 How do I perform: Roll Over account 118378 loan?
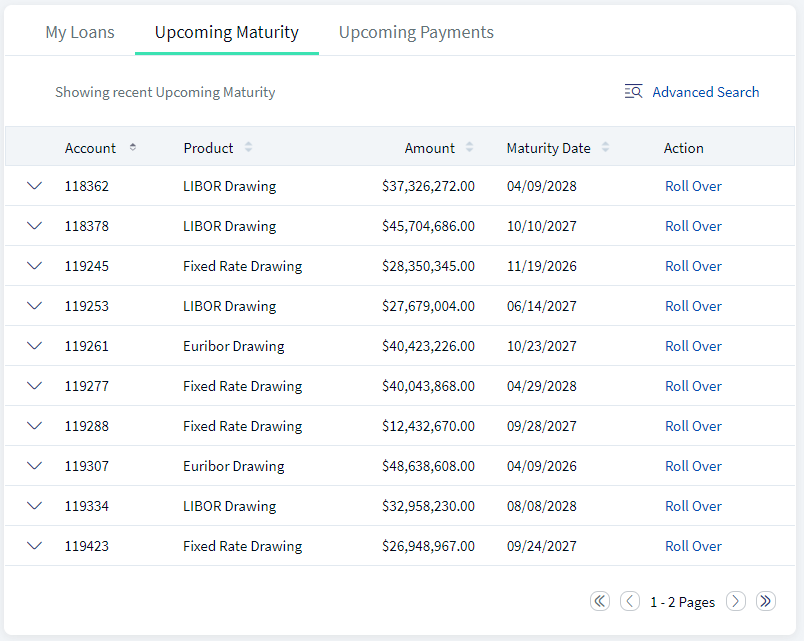[x=693, y=226]
